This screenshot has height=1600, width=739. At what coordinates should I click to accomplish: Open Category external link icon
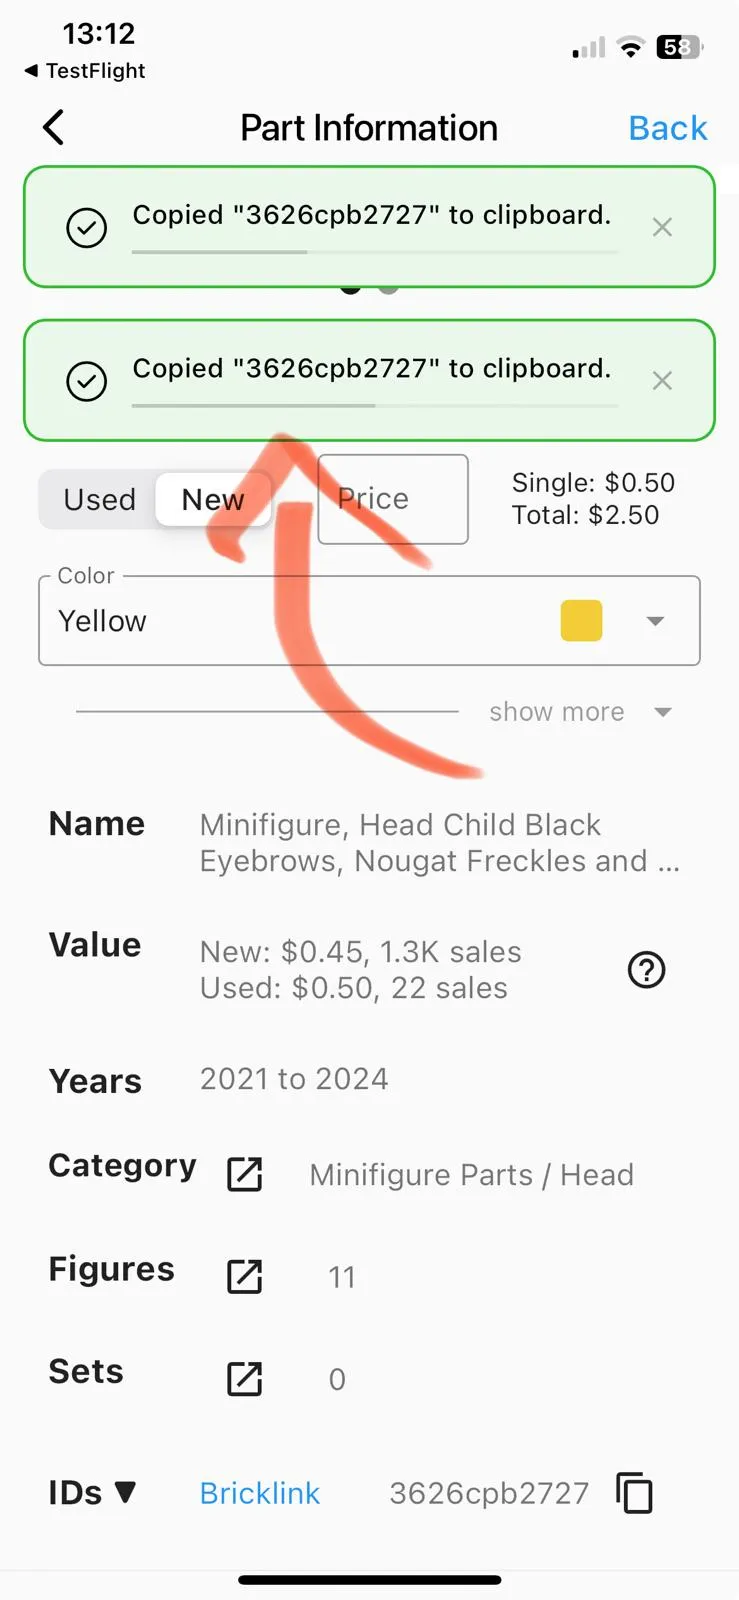(244, 1174)
